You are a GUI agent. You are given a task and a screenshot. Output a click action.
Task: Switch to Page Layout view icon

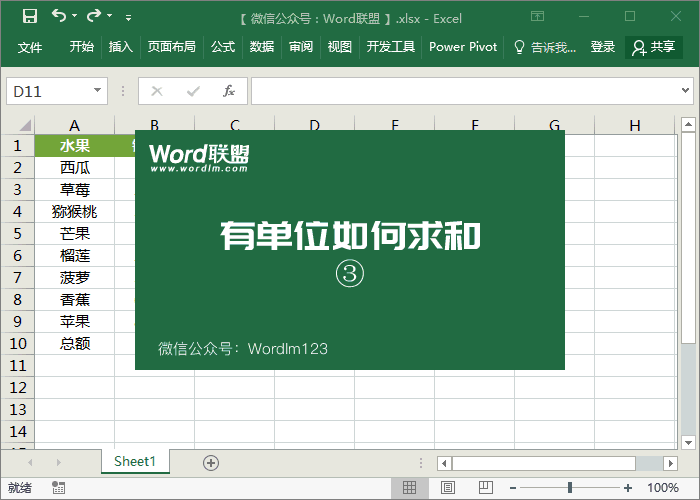point(448,488)
